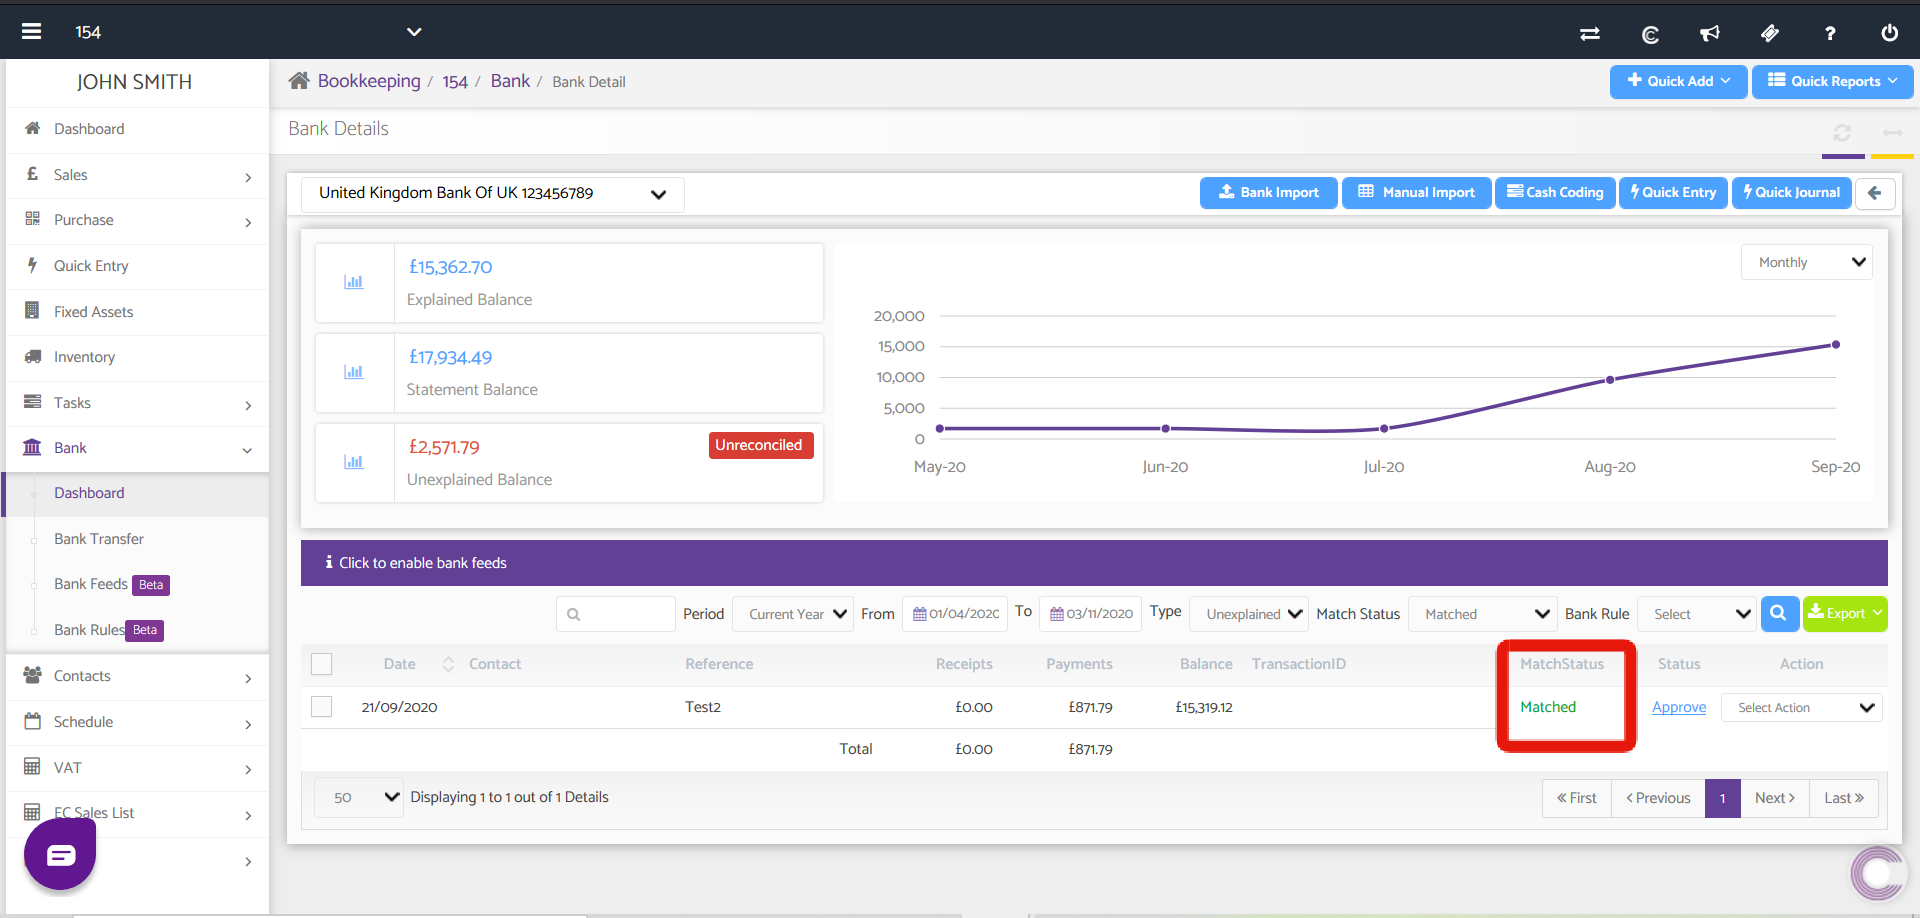Open Bank Transfer submenu item

click(98, 539)
